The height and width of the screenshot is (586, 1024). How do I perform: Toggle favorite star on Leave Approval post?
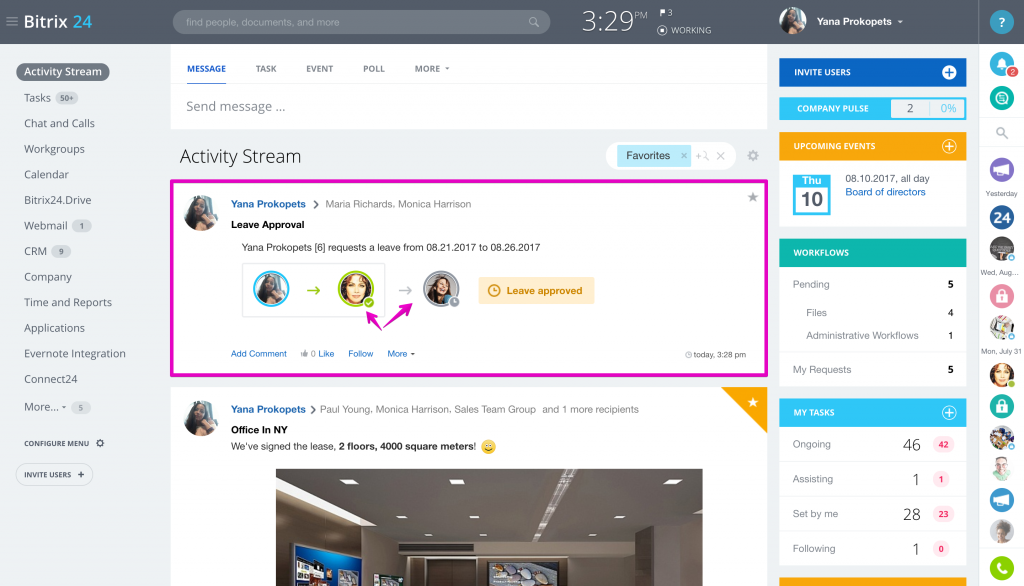tap(752, 197)
